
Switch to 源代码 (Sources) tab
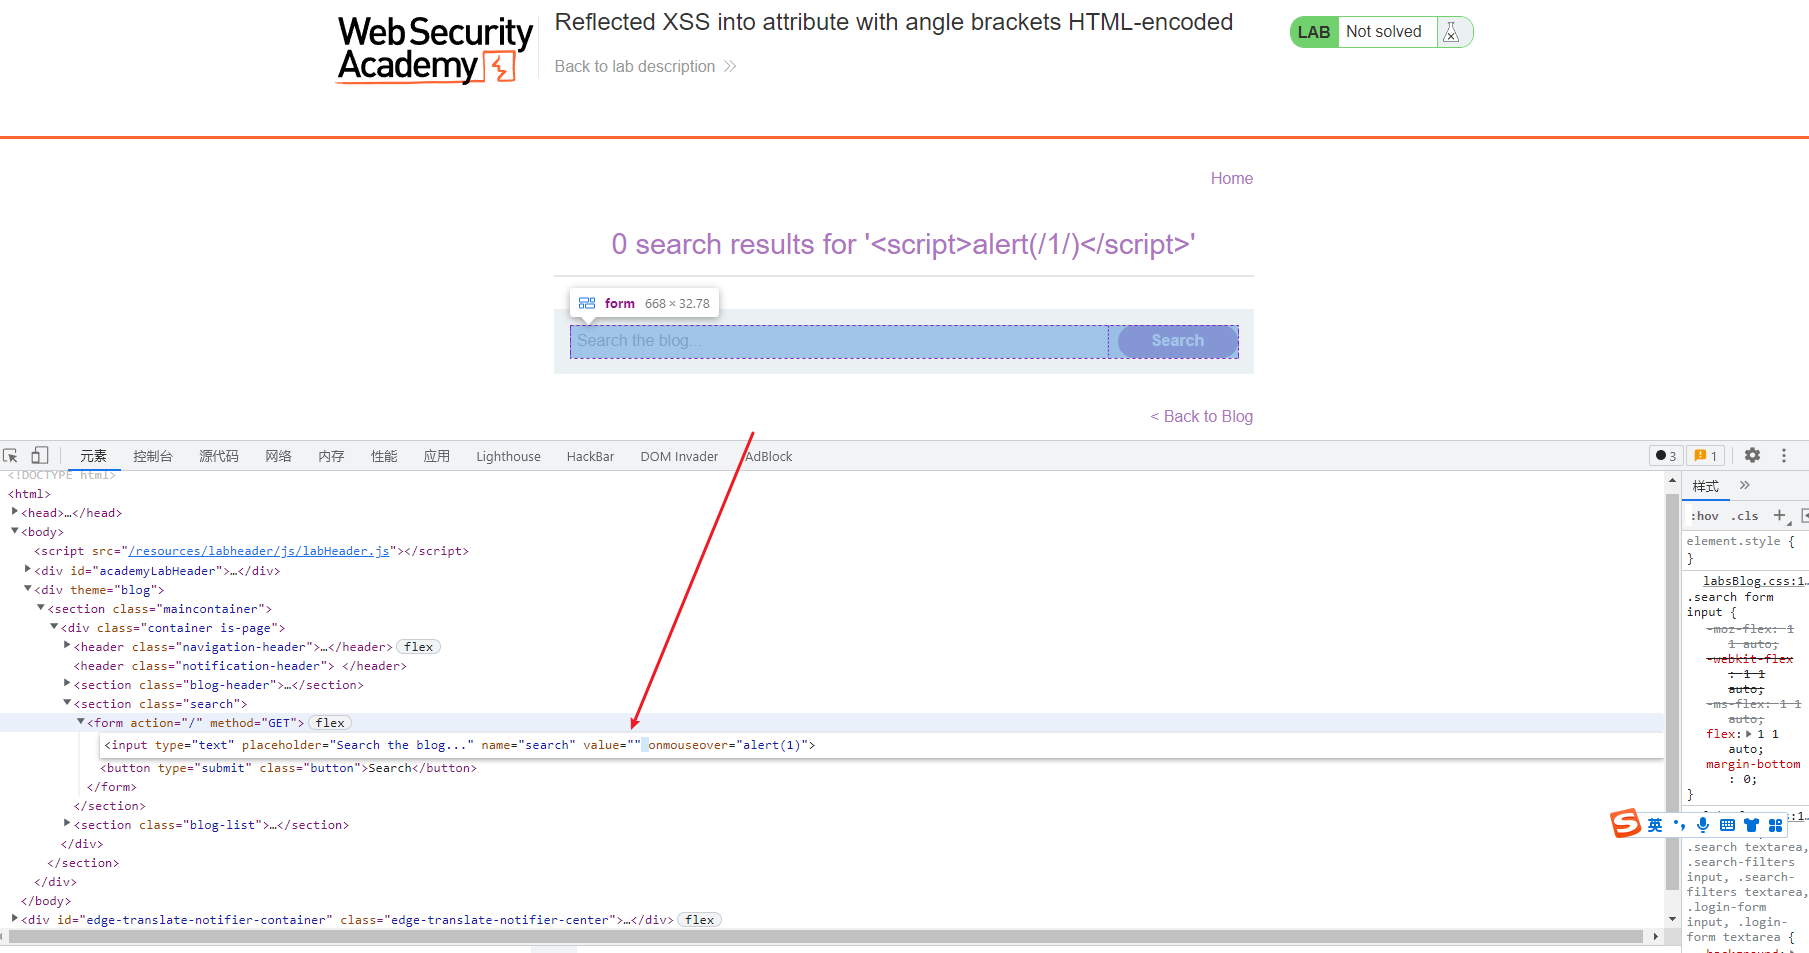[219, 456]
